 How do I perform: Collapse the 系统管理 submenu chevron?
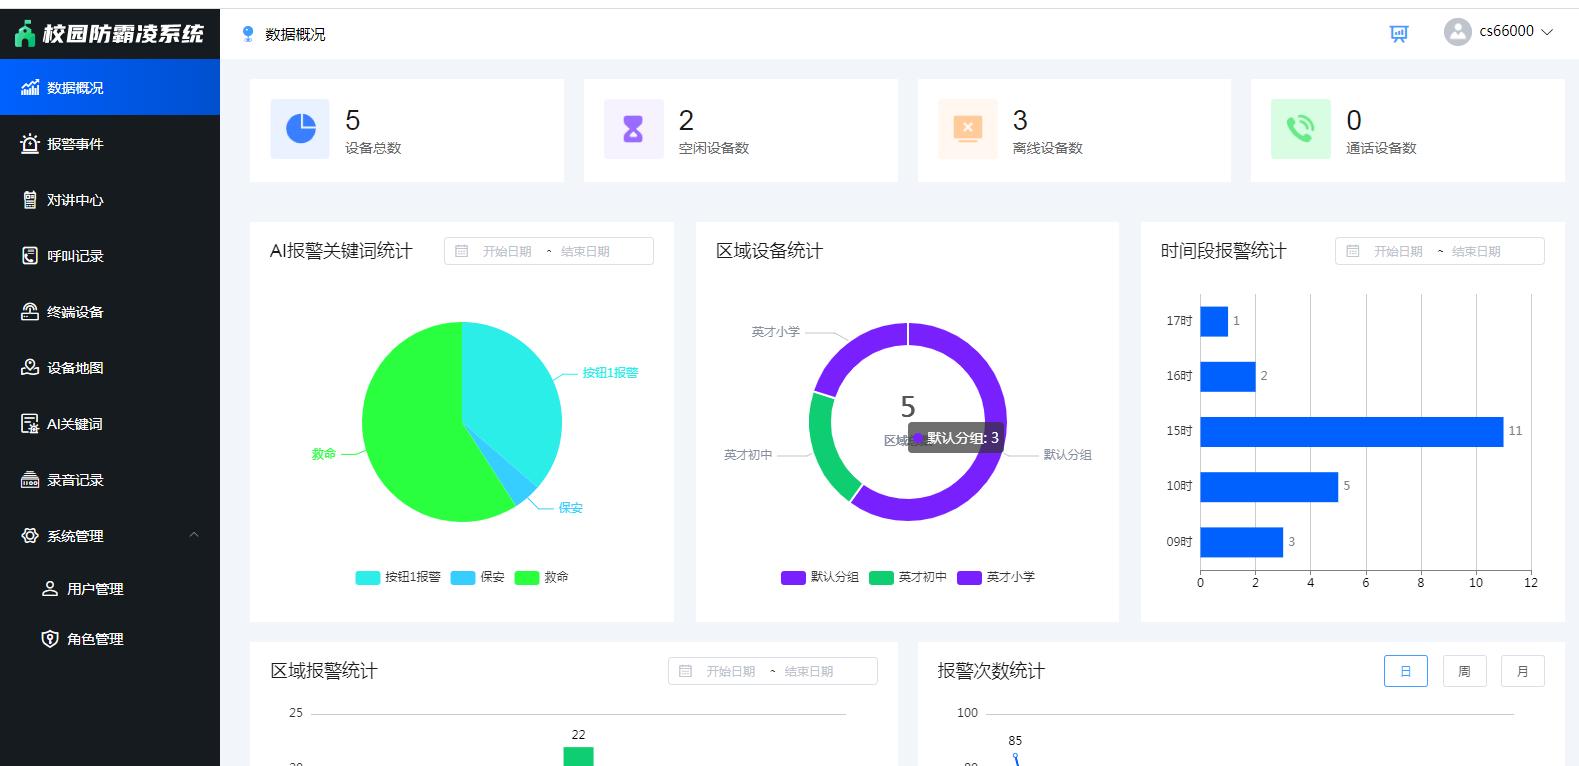click(x=194, y=535)
